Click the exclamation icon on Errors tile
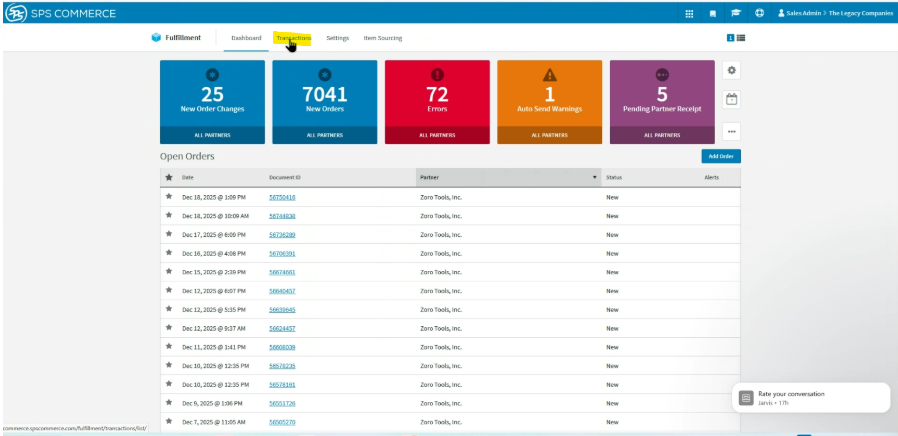The width and height of the screenshot is (898, 436). pos(437,74)
